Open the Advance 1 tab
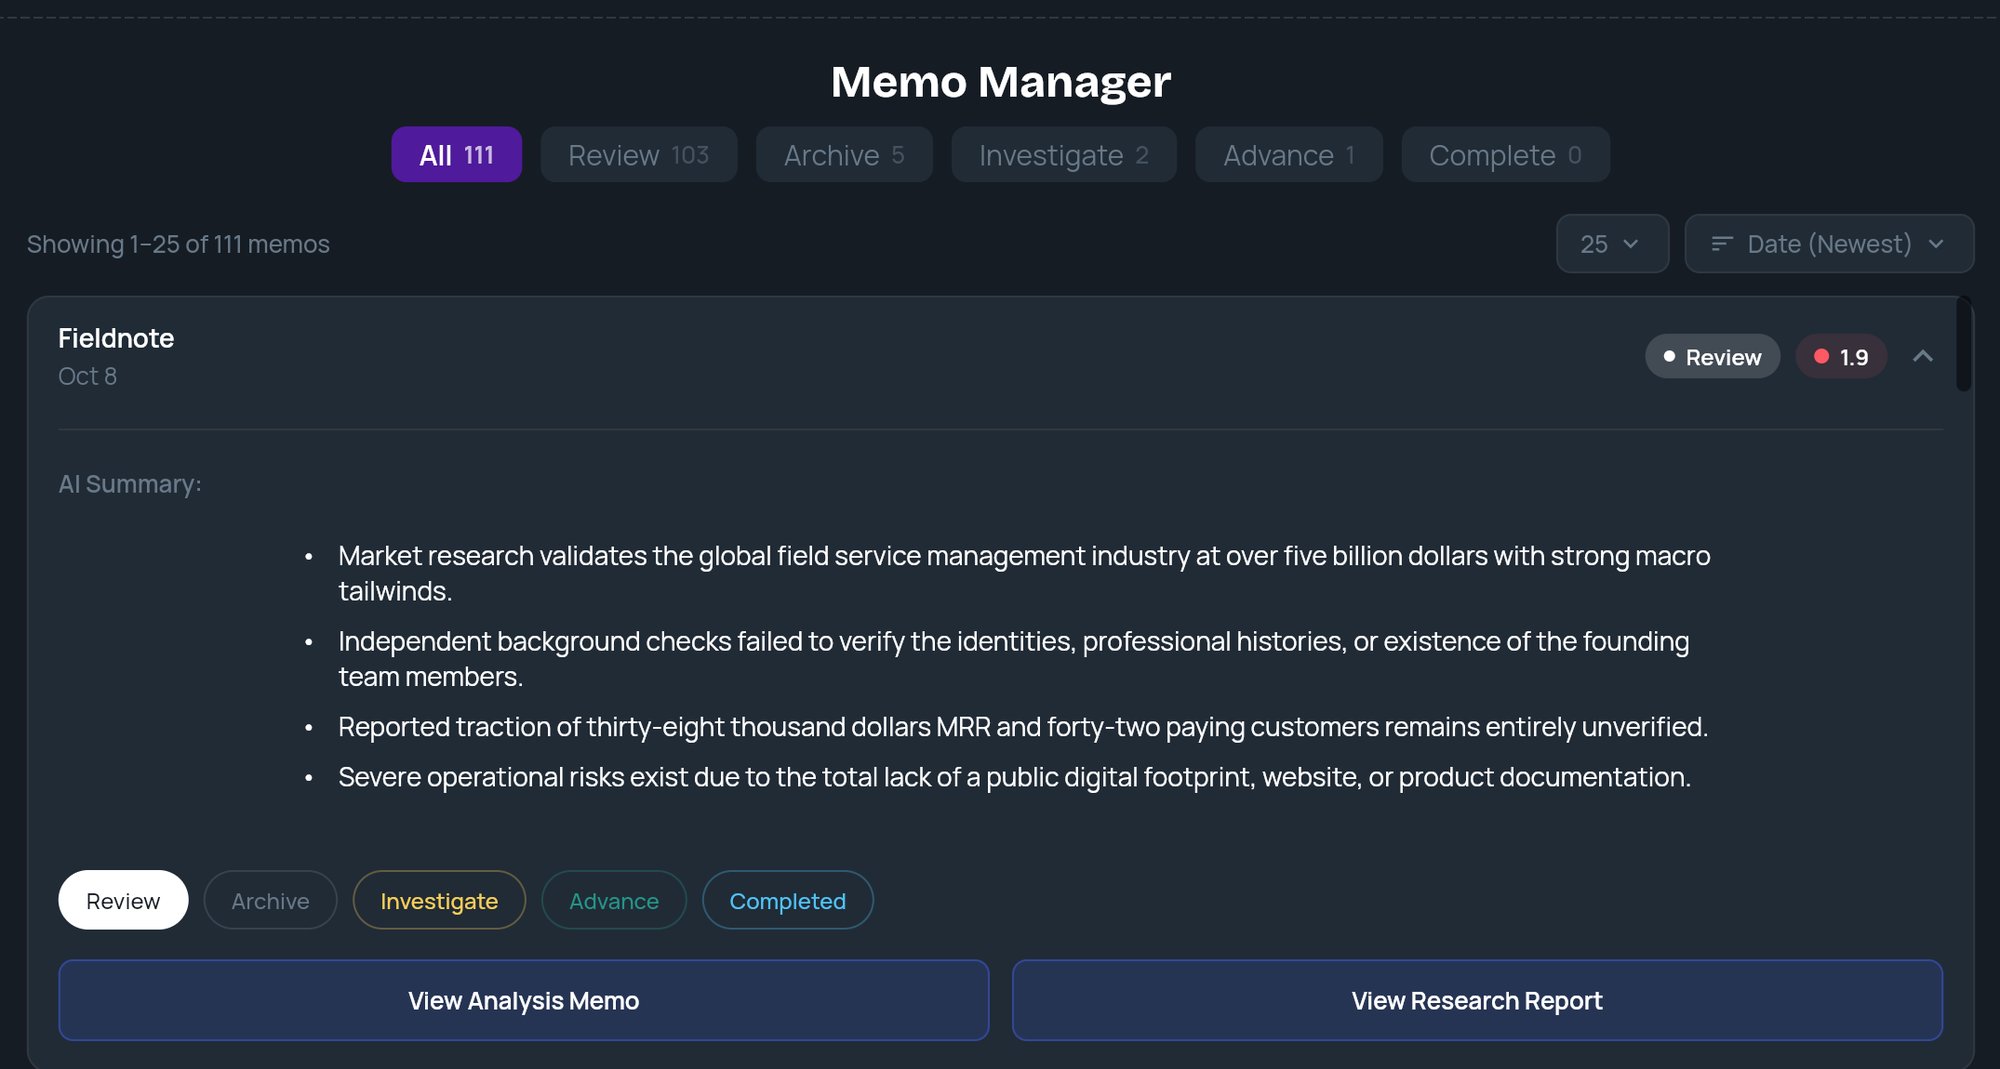This screenshot has width=2000, height=1069. (x=1288, y=155)
